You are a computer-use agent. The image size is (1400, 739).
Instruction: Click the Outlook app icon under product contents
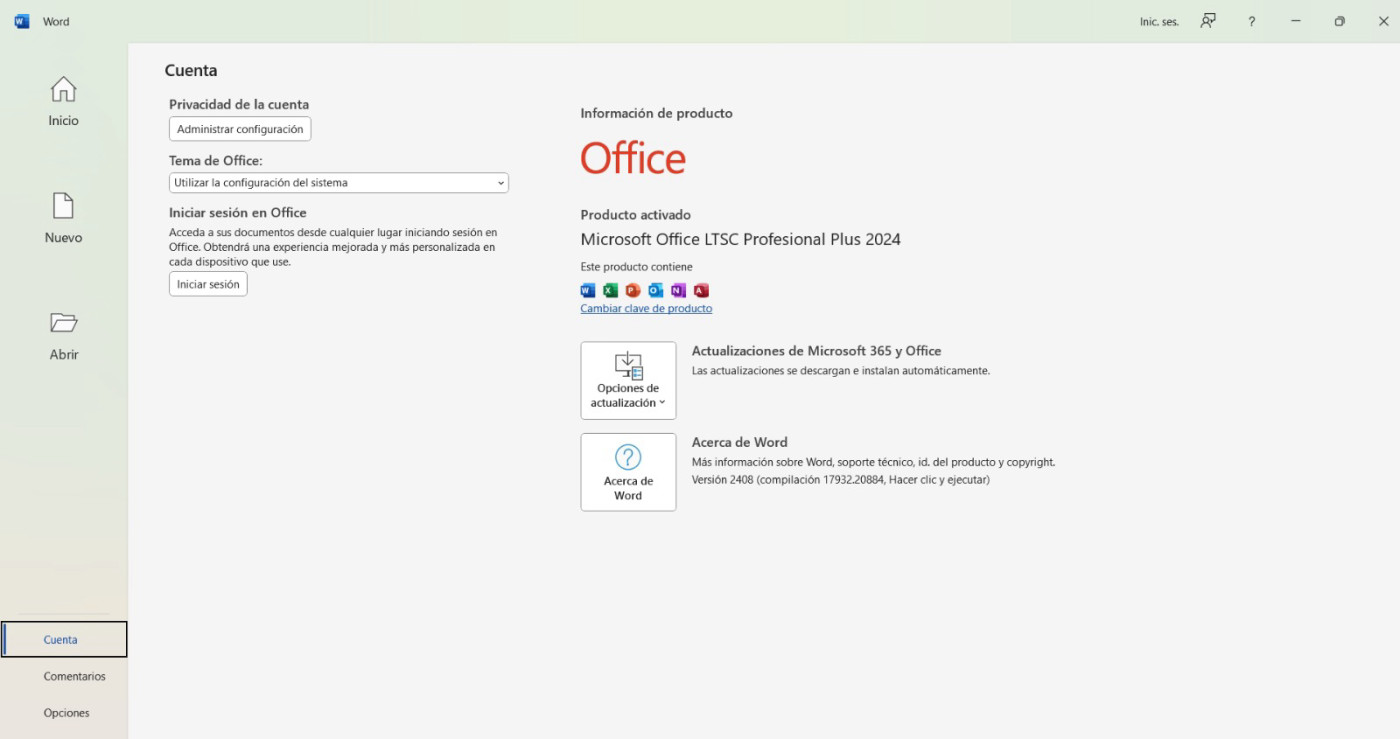tap(656, 290)
